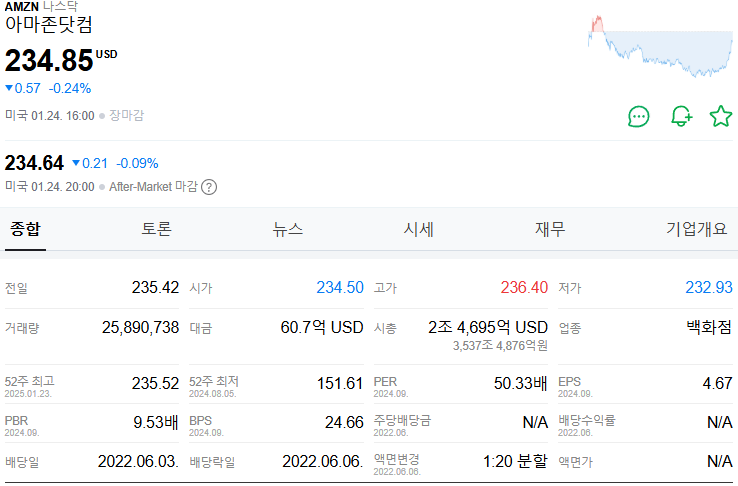Screen dimensions: 738x486
Task: Click the 액면가 label
Action: (575, 462)
